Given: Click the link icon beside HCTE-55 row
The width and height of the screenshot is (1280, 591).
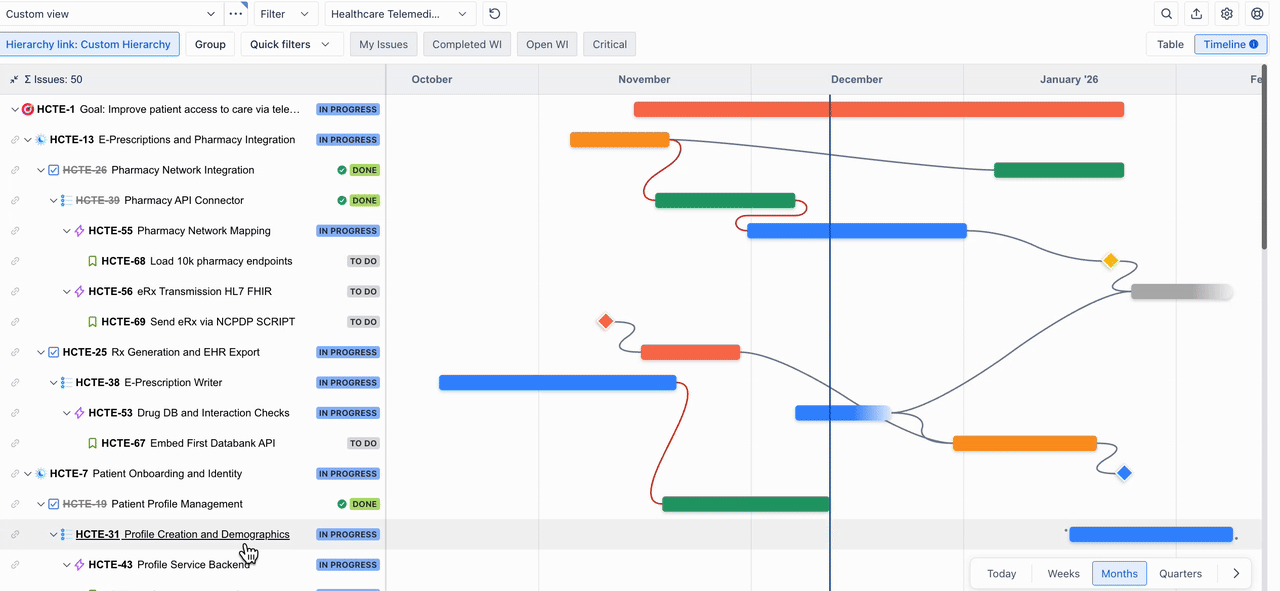Looking at the screenshot, I should tap(14, 230).
